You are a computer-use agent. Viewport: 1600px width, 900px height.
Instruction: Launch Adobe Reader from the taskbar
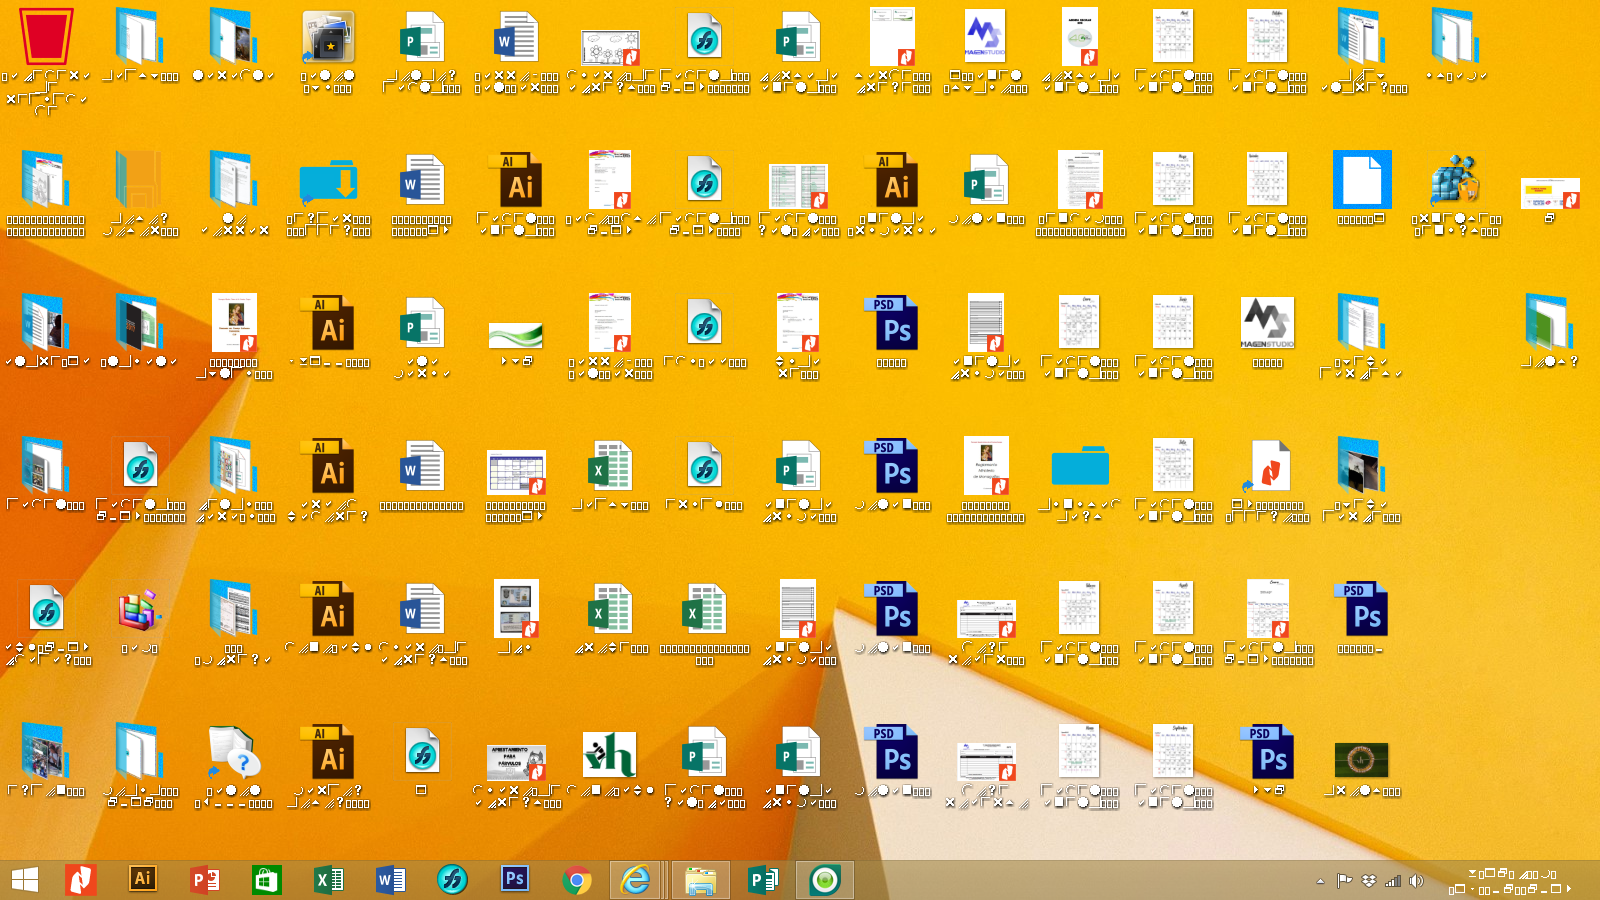click(81, 880)
